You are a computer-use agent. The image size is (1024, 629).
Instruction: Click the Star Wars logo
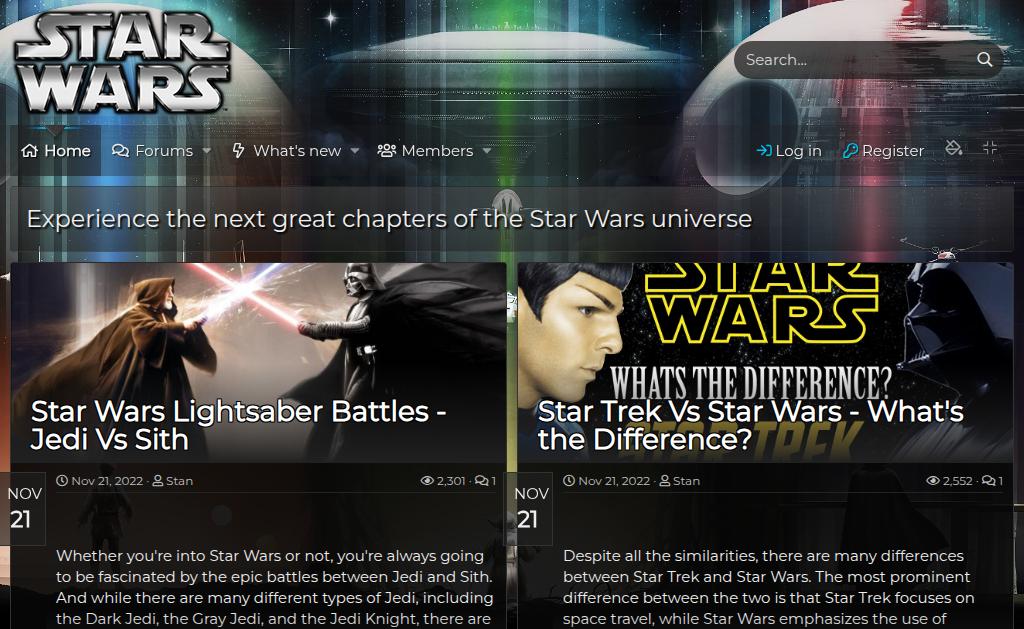(122, 63)
